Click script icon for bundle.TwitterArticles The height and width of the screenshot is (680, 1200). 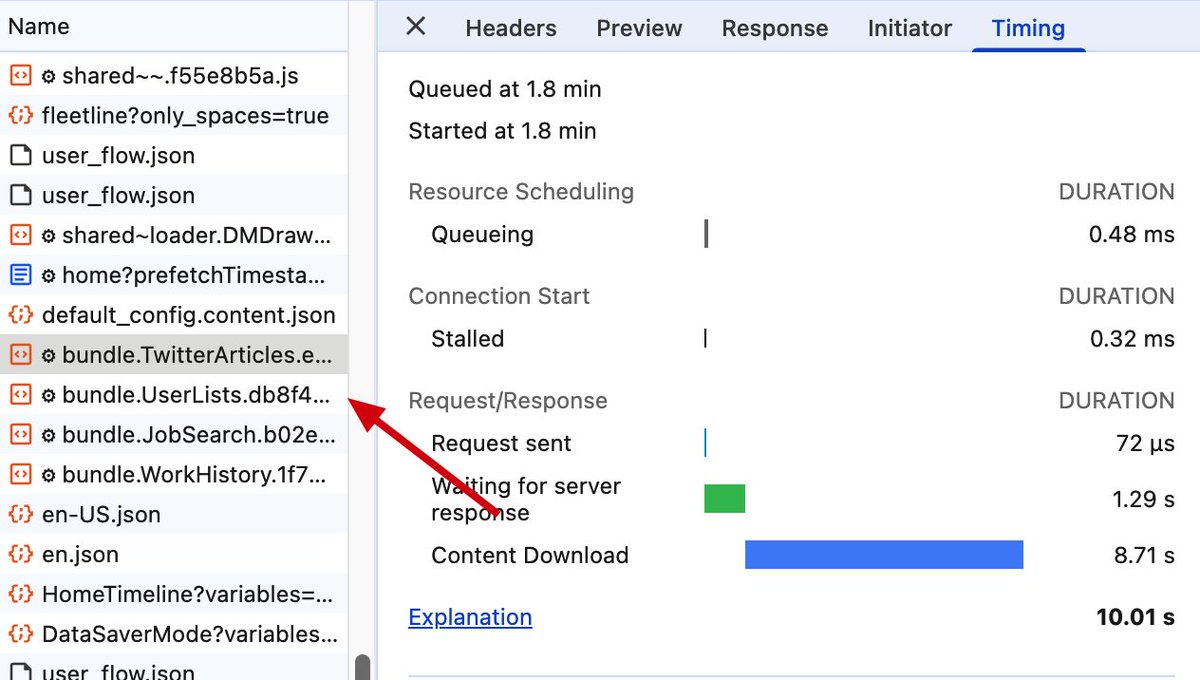(x=20, y=355)
